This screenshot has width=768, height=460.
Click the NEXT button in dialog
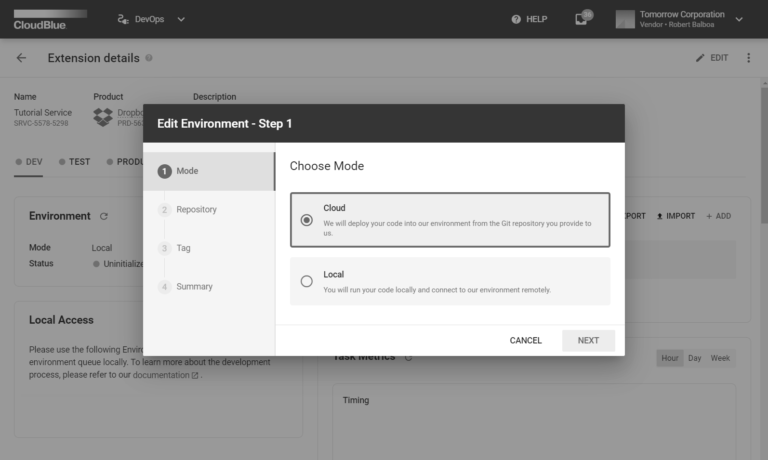pyautogui.click(x=588, y=340)
